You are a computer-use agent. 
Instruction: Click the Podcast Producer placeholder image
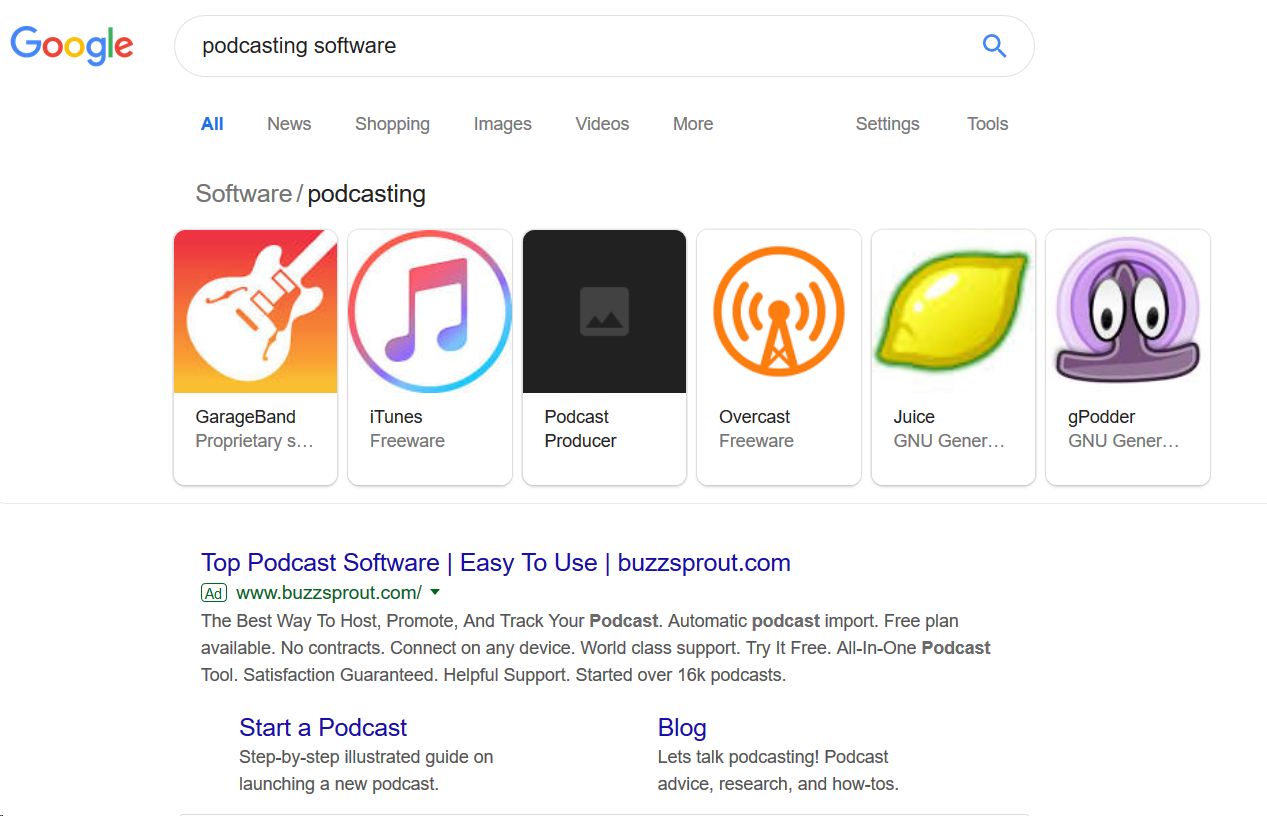pyautogui.click(x=604, y=311)
